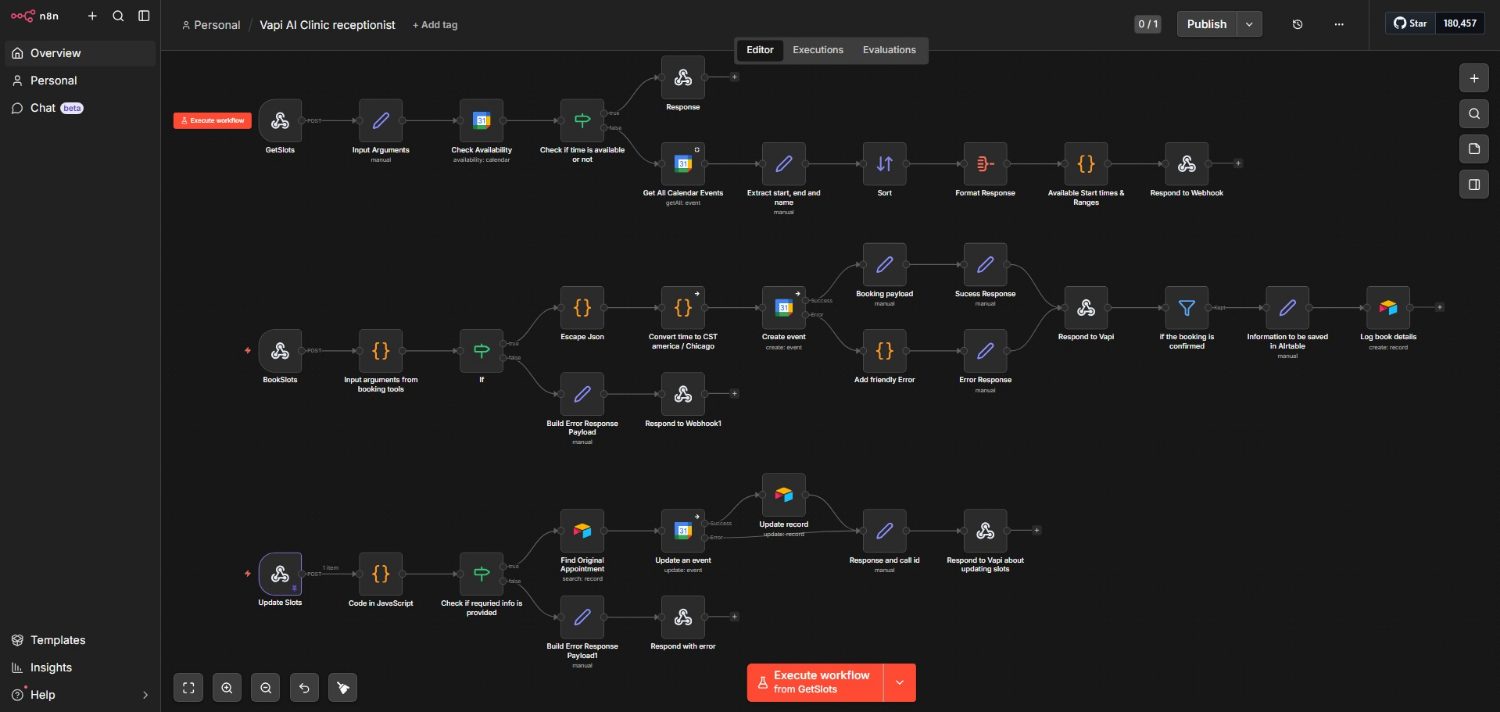Open the Escape Json code node
Screen dimensions: 1500x712
582,308
